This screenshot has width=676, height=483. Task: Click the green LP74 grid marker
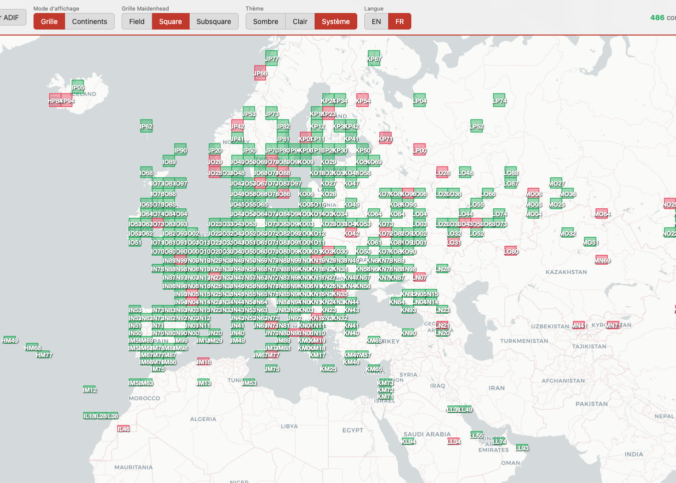[x=499, y=100]
